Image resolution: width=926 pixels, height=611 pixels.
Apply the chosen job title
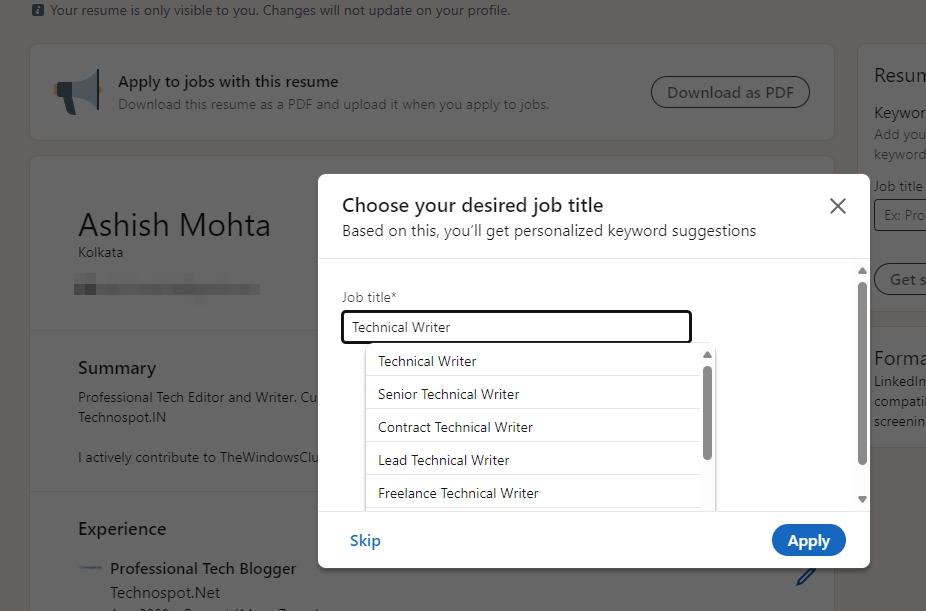[808, 540]
